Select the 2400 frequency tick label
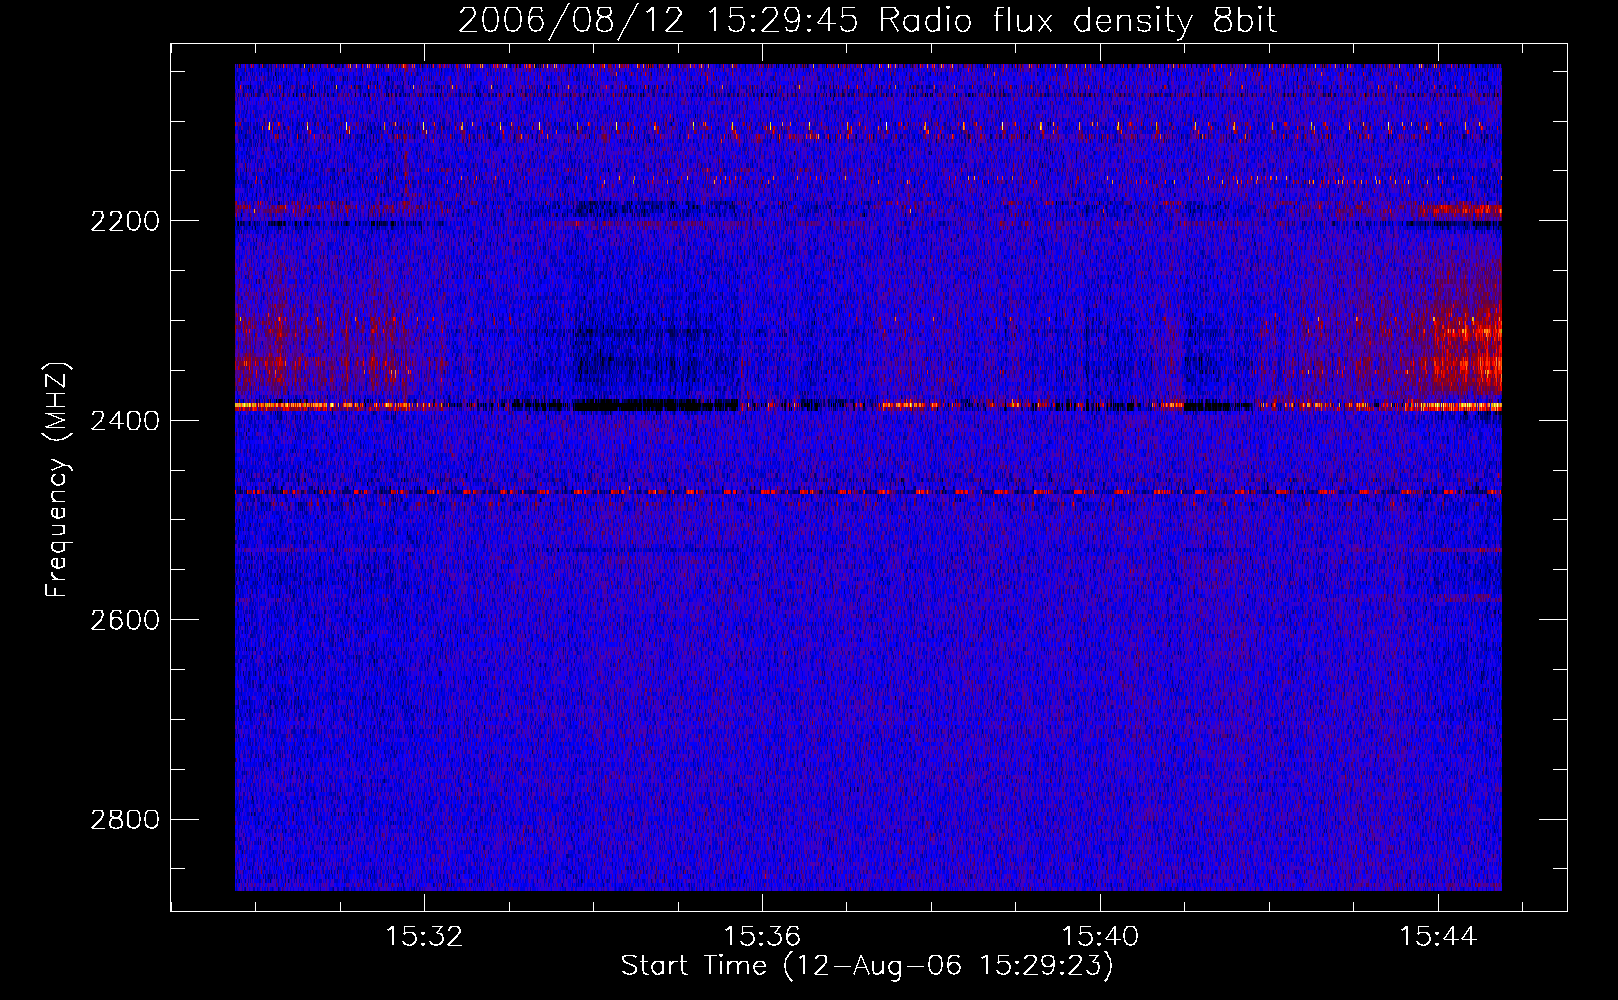The width and height of the screenshot is (1618, 1000). pyautogui.click(x=125, y=421)
